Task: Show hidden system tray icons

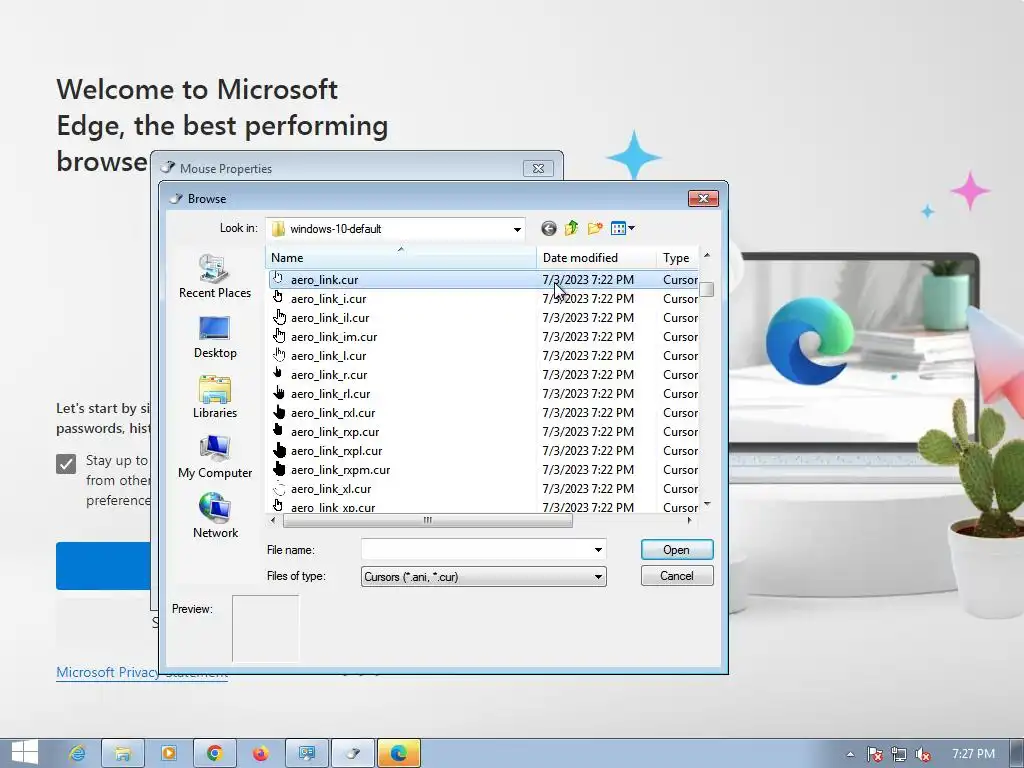Action: (x=850, y=754)
